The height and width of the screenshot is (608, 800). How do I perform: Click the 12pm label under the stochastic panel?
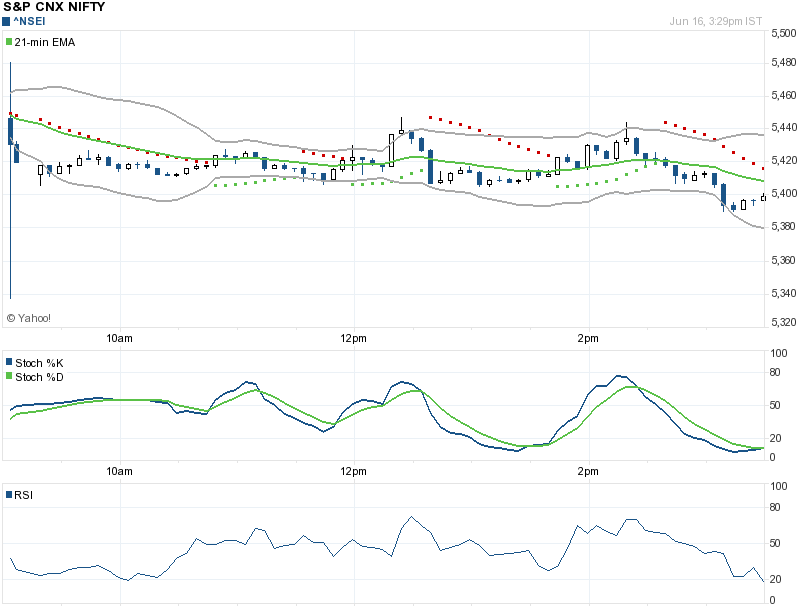pyautogui.click(x=353, y=469)
